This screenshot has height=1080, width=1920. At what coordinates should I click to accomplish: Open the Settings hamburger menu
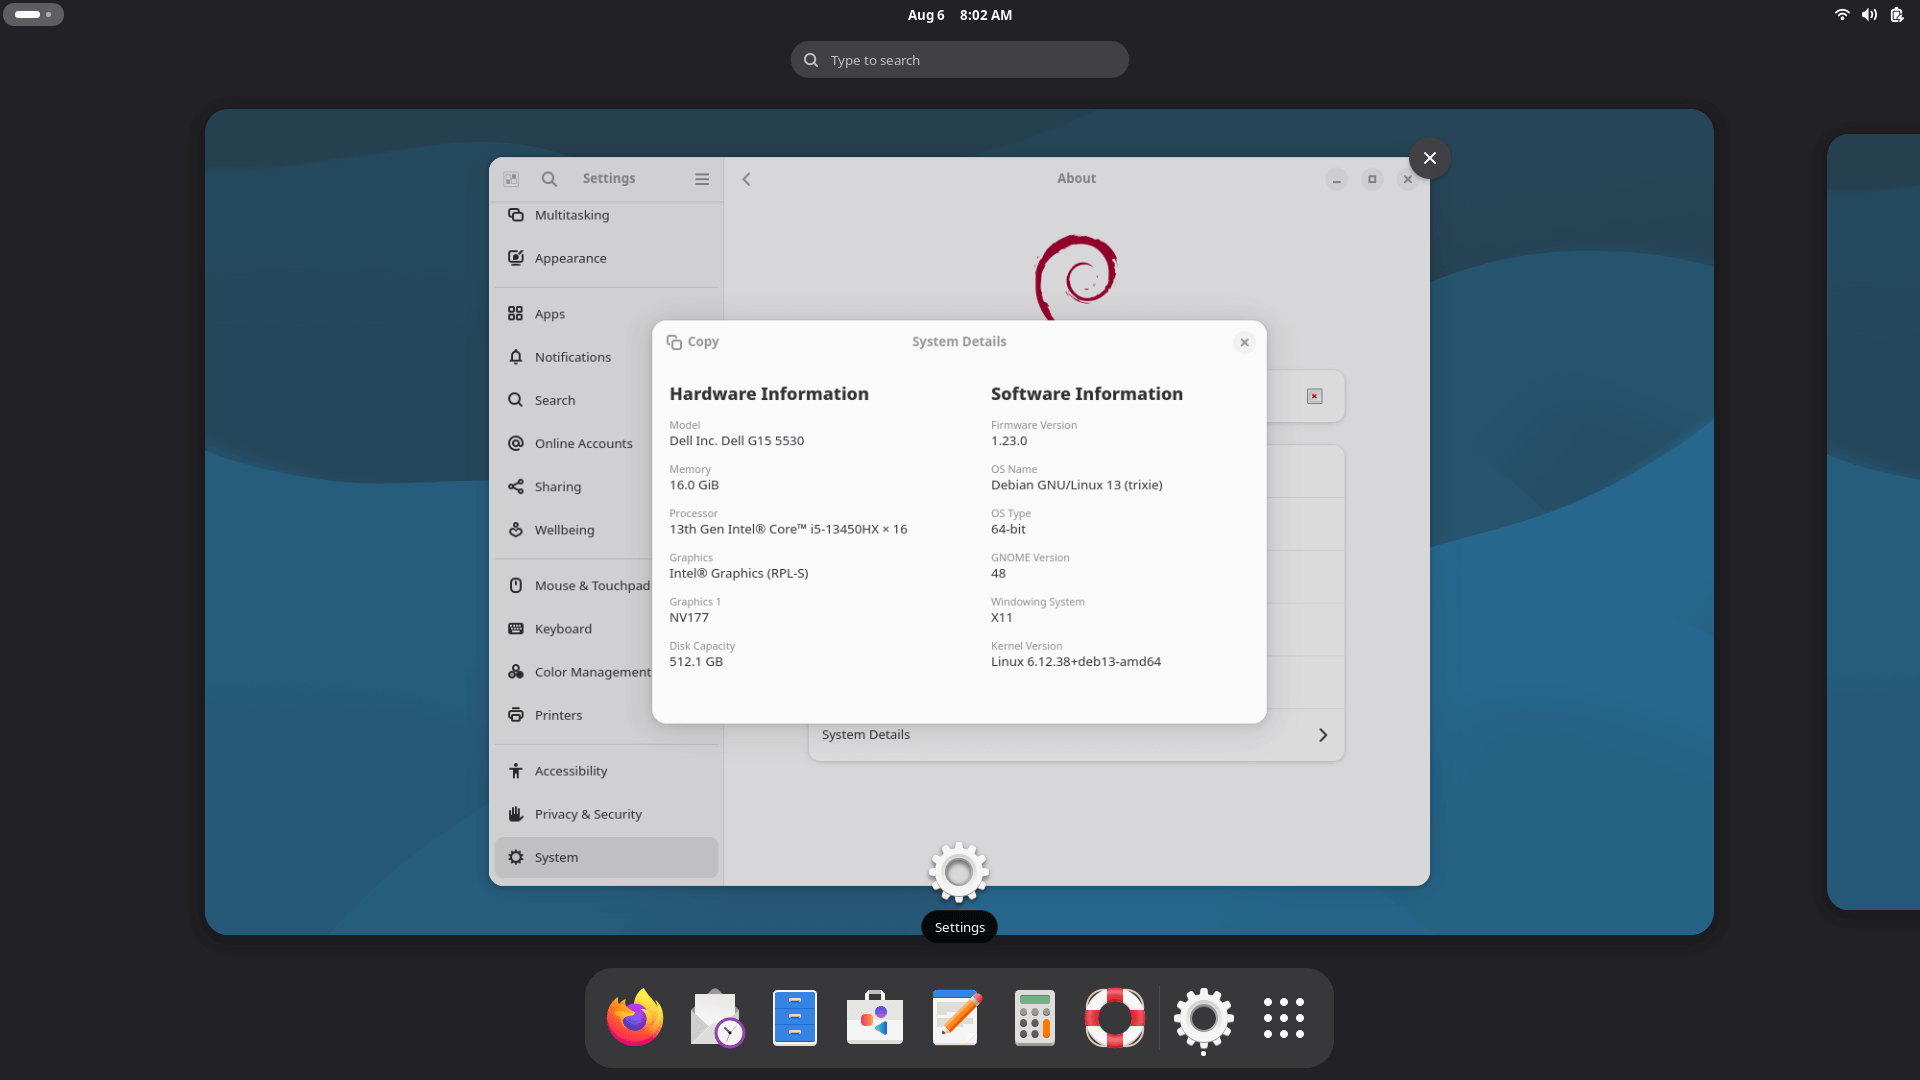[x=702, y=178]
